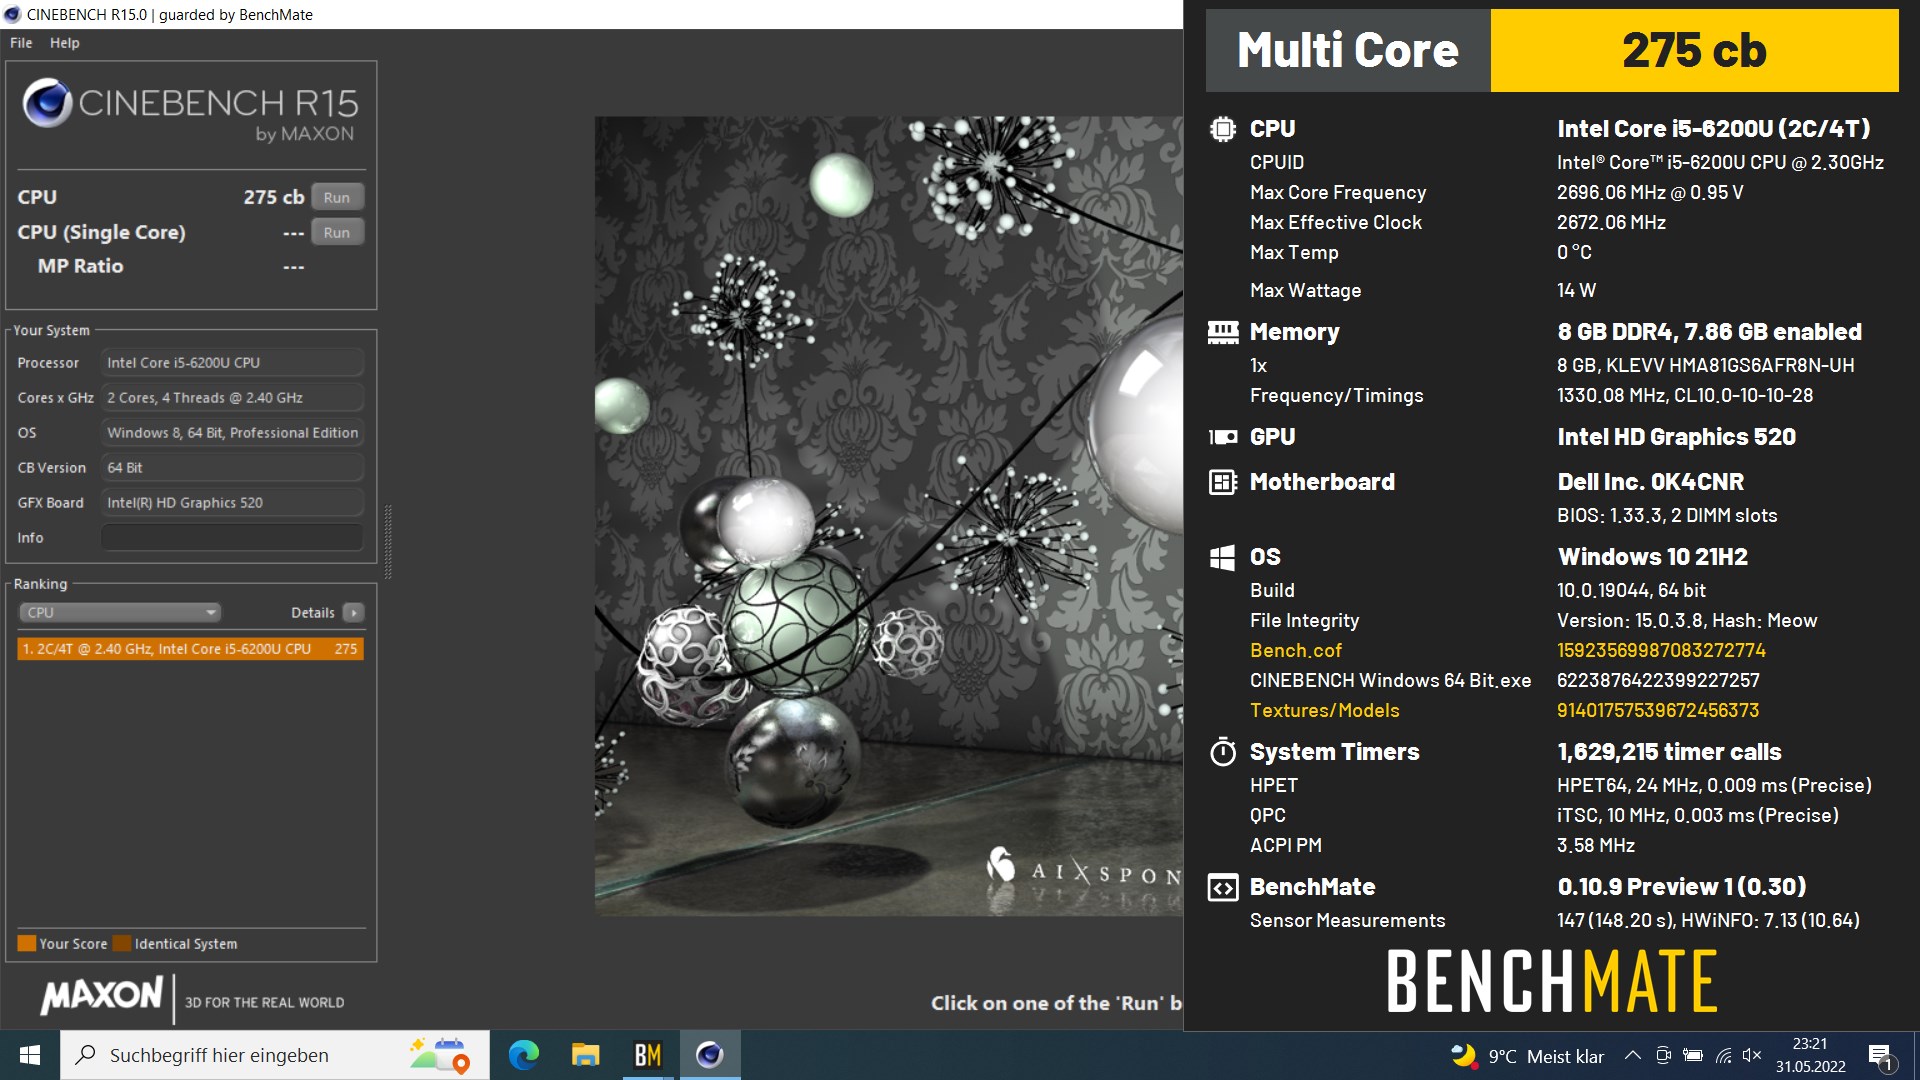Click the OS Windows logo icon

(1222, 557)
